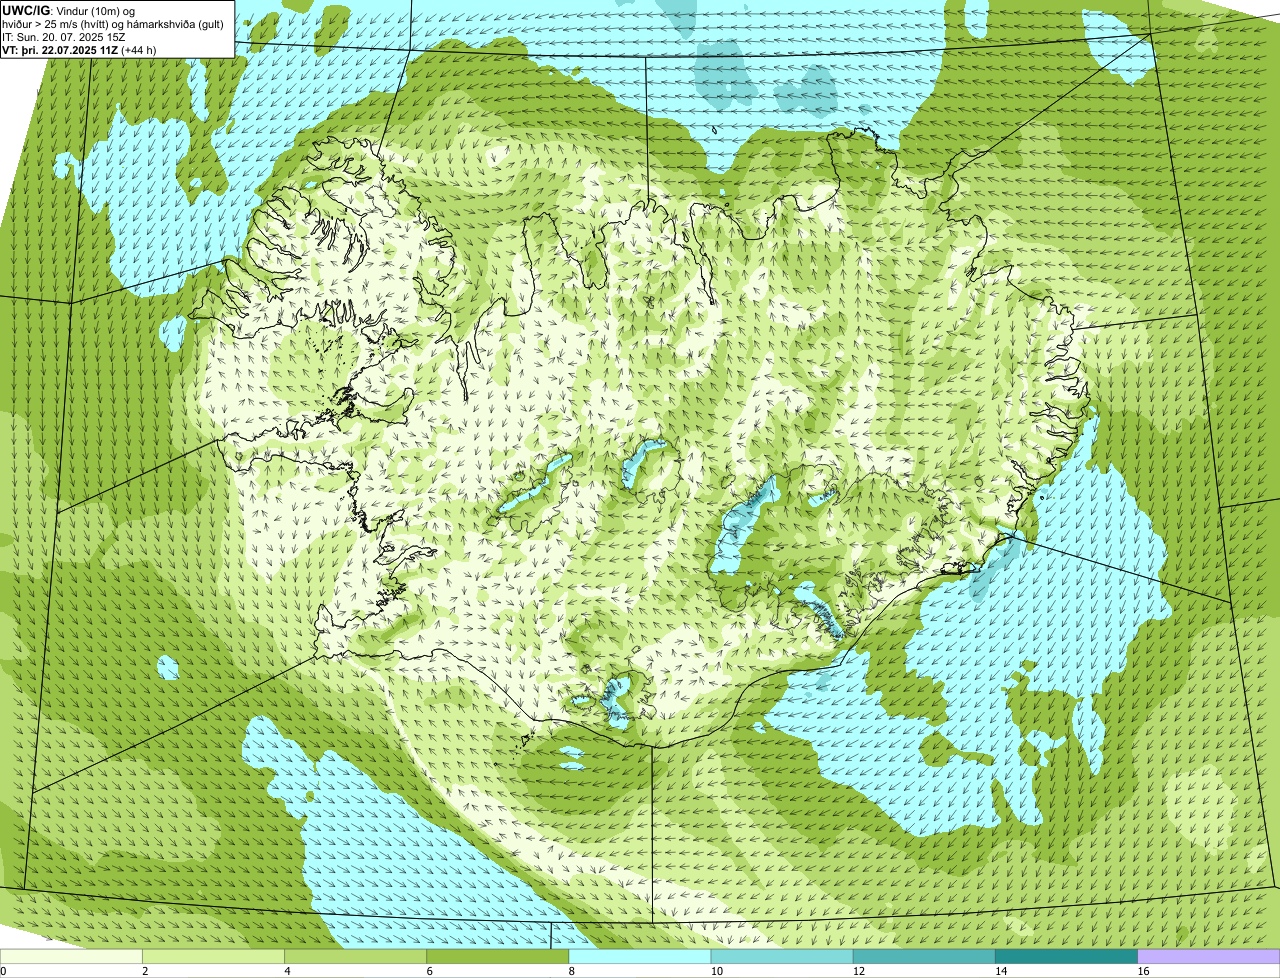Screen dimensions: 1280x978
Task: Pick the 14–16 dark teal legend segment
Action: point(1067,956)
